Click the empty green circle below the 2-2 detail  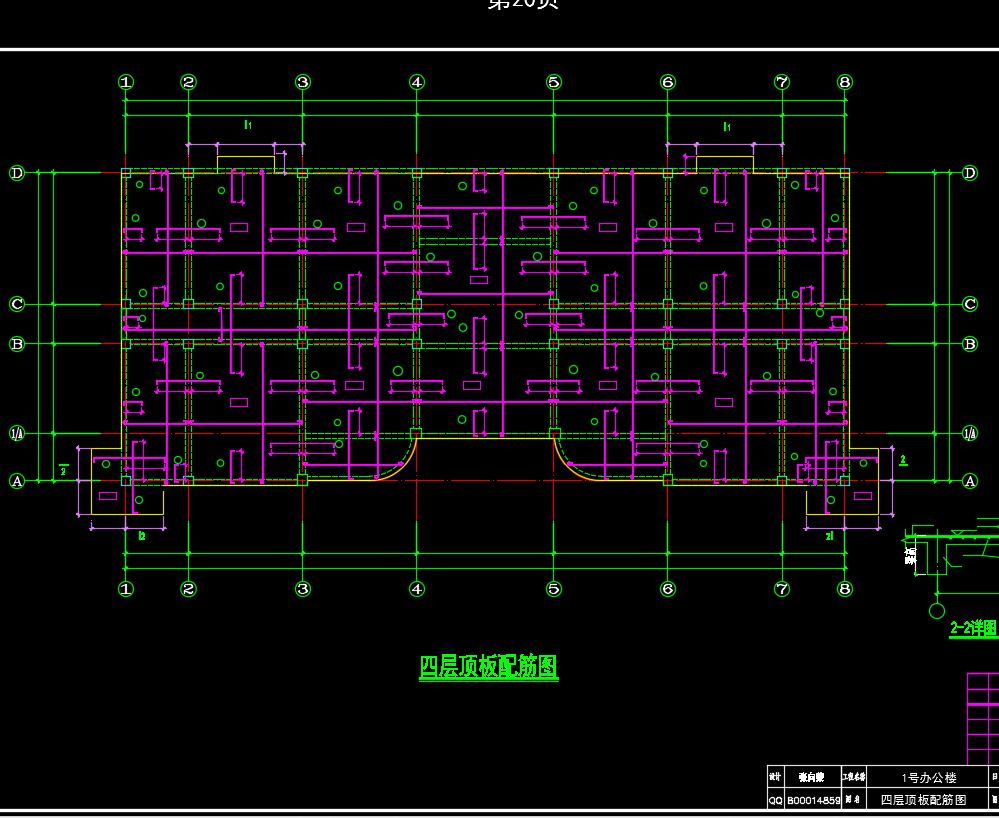(x=937, y=610)
